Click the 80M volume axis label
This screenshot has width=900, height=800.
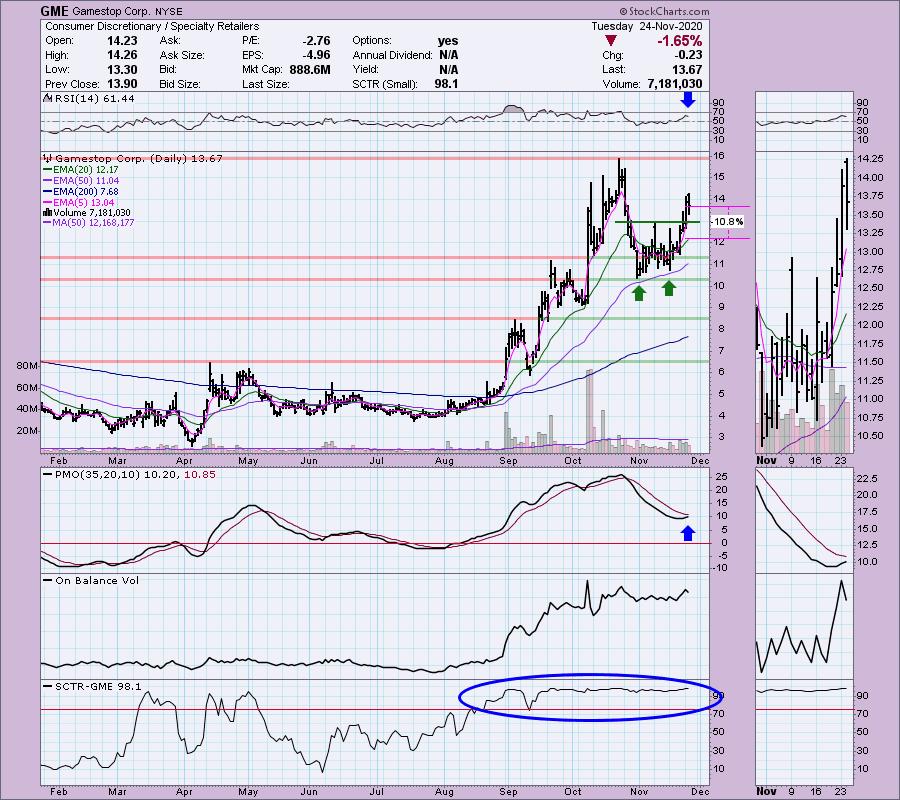tap(28, 366)
